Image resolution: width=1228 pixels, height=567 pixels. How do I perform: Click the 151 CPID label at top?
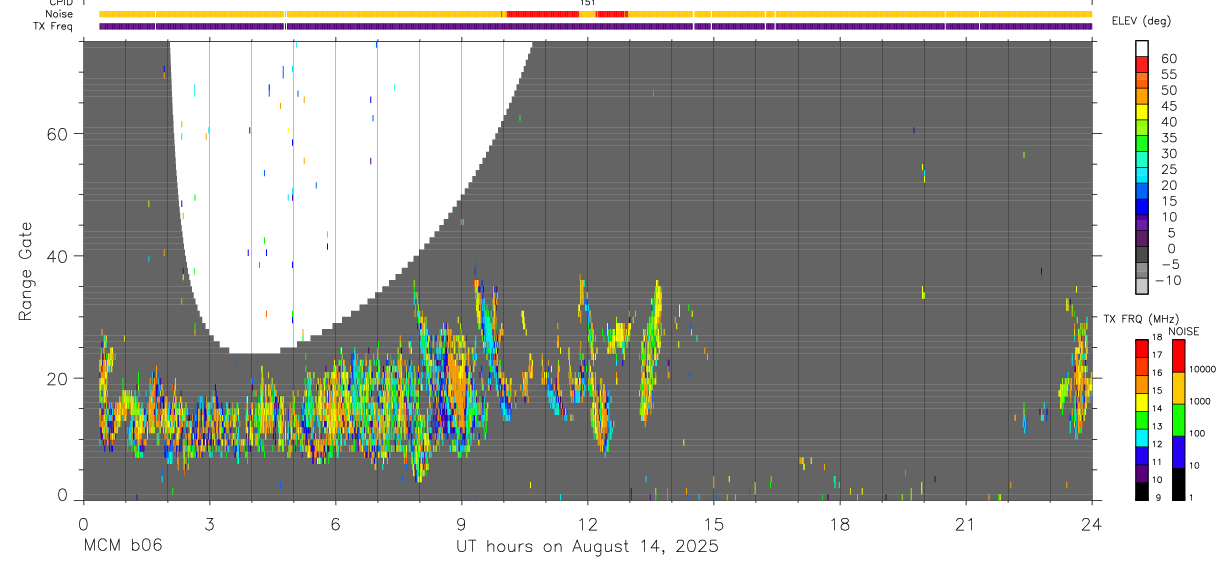tap(588, 3)
